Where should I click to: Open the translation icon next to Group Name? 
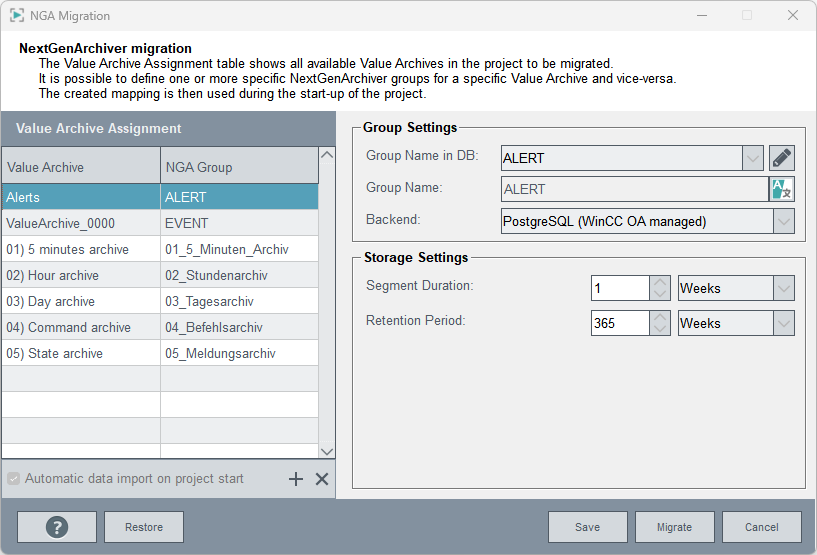tap(781, 189)
